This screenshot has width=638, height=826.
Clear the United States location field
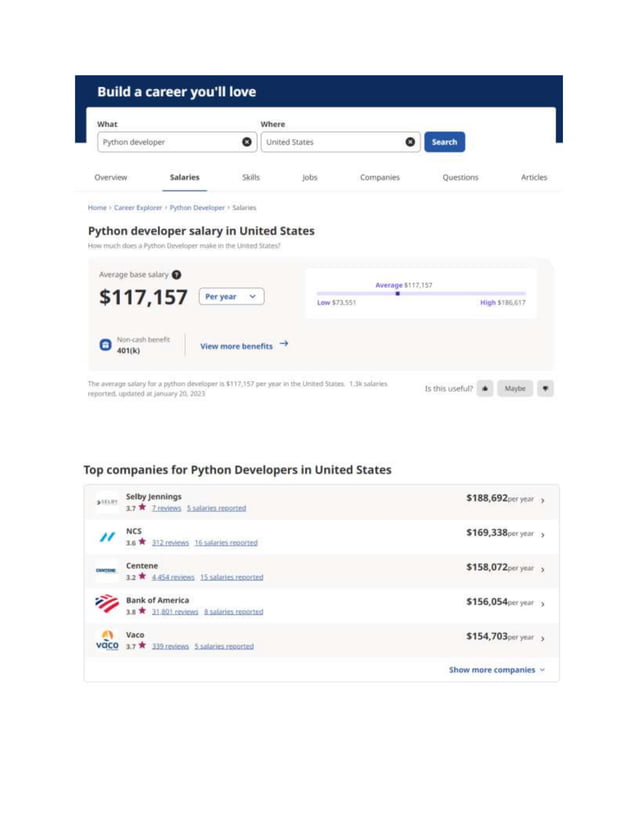[410, 142]
